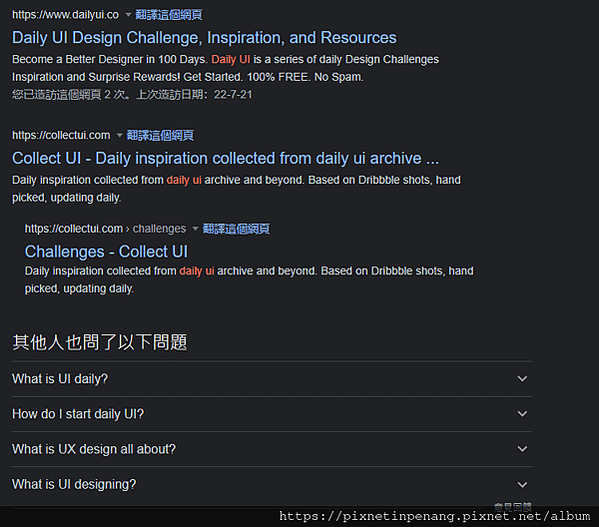Translate the dailyui.co page via 翻譯這個網頁
599x527 pixels.
(168, 15)
